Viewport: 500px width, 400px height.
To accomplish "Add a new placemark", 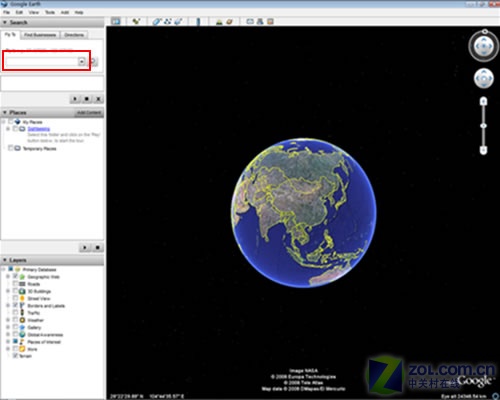I will point(136,21).
